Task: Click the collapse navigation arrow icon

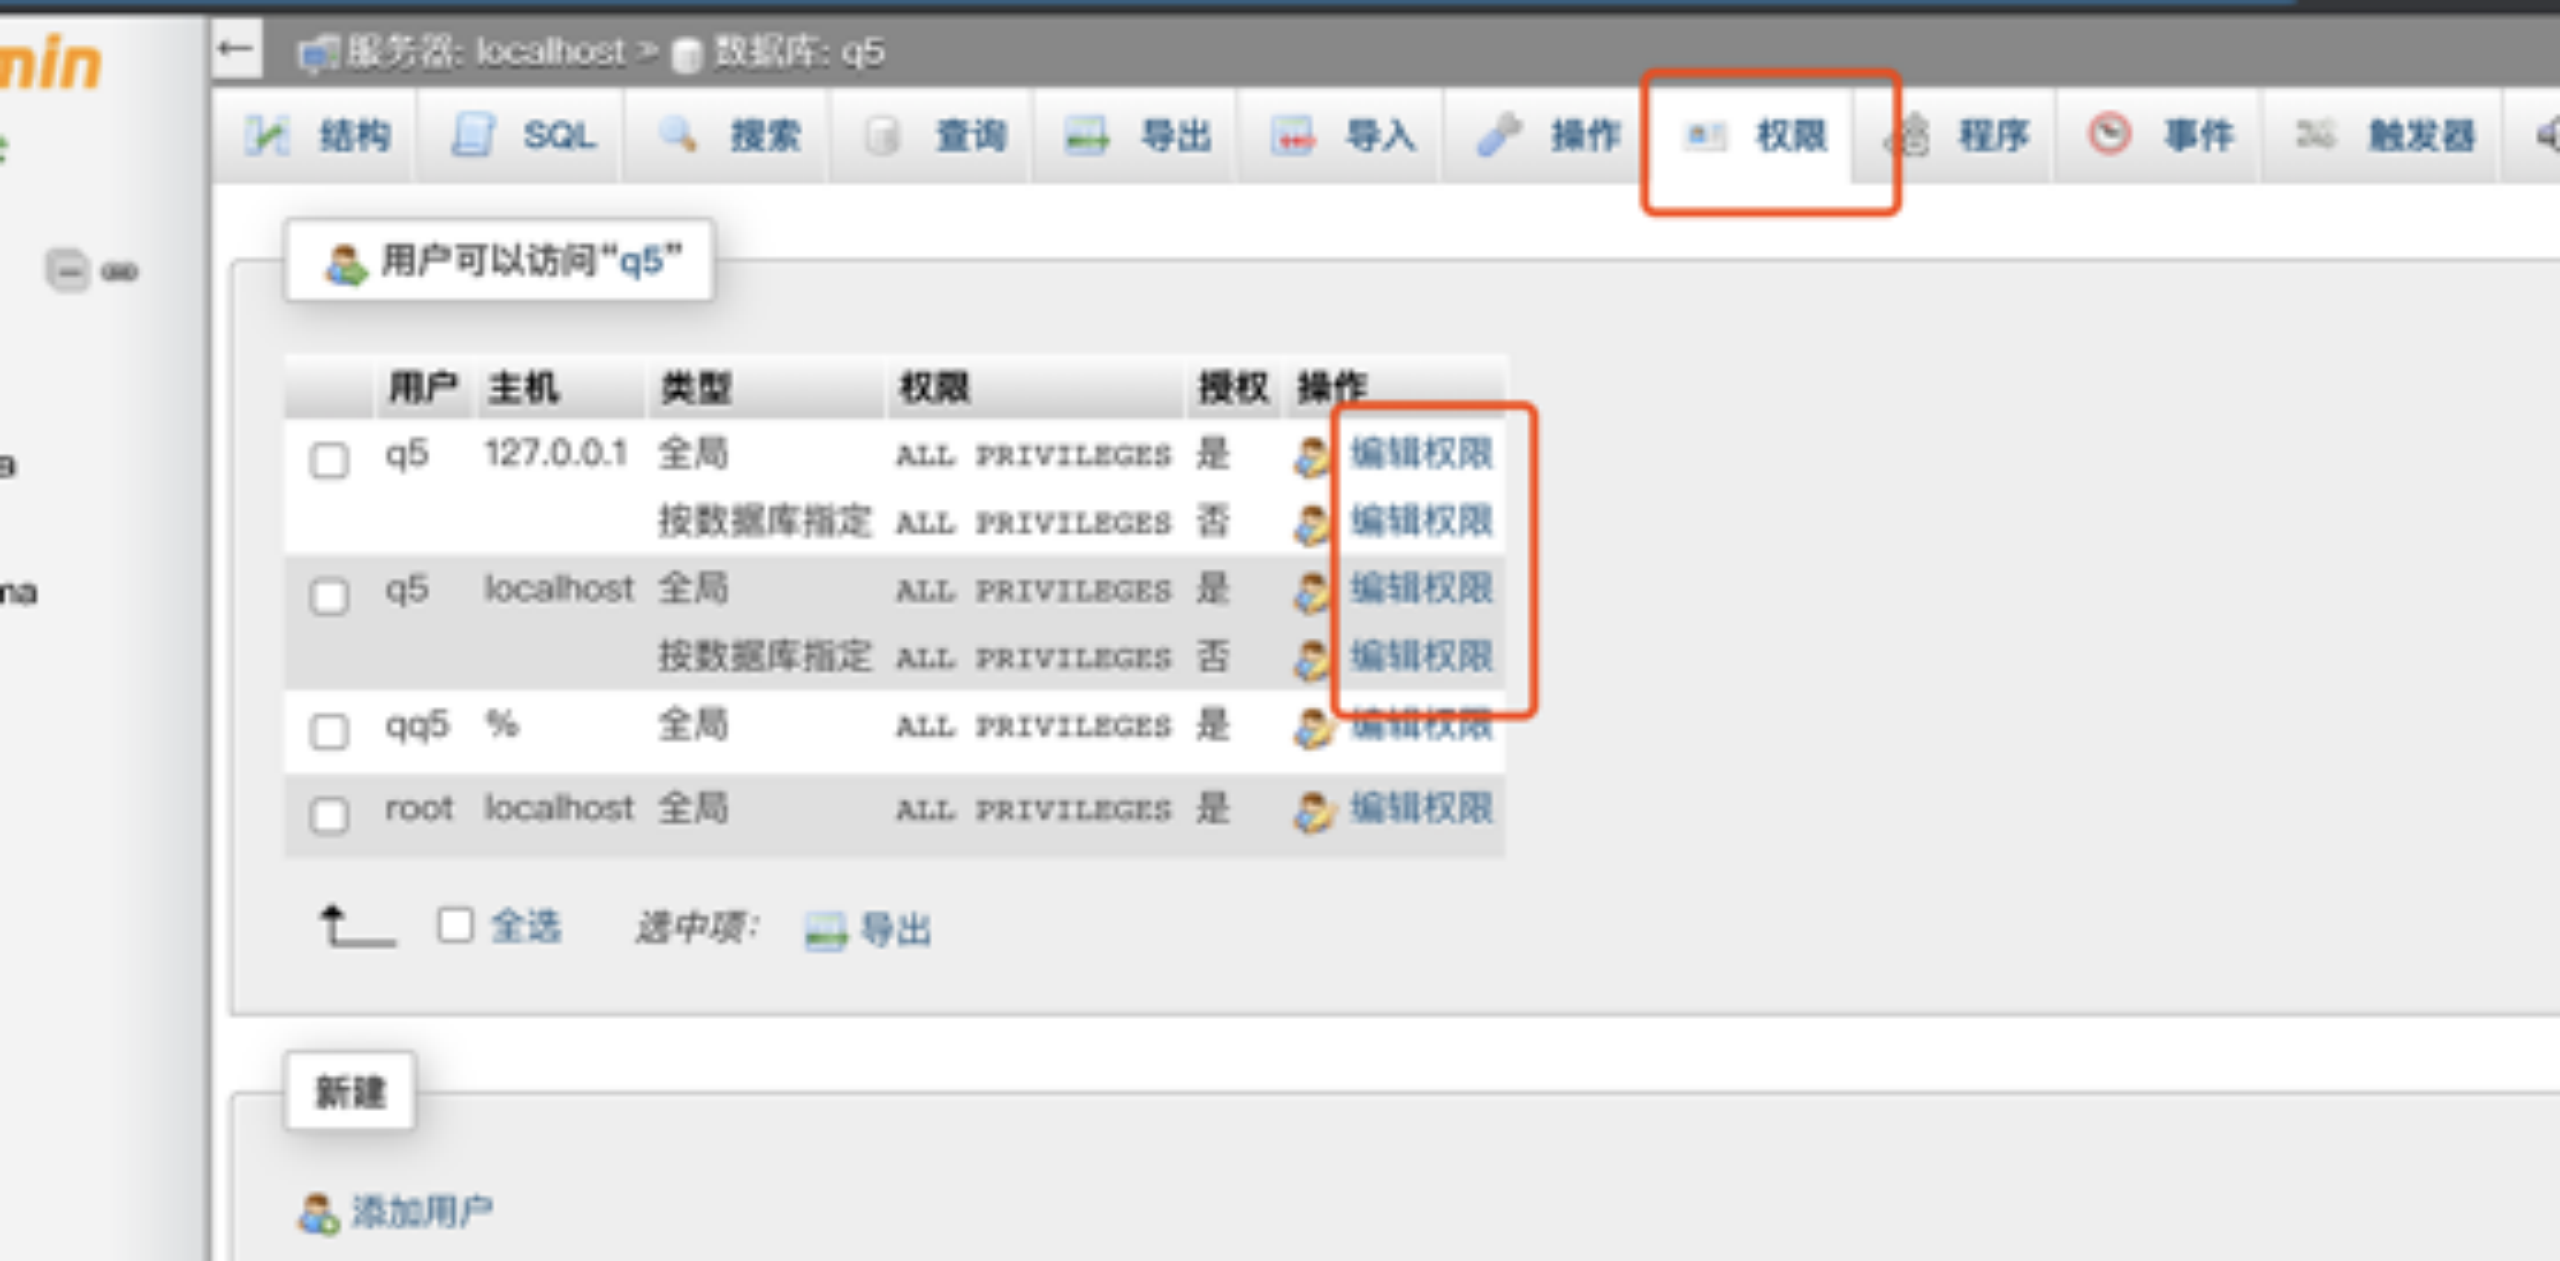Action: (x=236, y=48)
